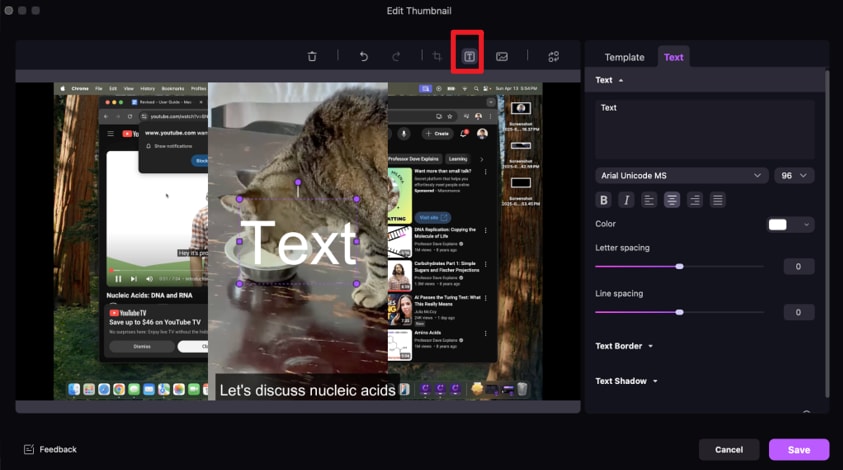Screen dimensions: 843x470
Task: Click the Letter spacing value field
Action: coord(798,266)
